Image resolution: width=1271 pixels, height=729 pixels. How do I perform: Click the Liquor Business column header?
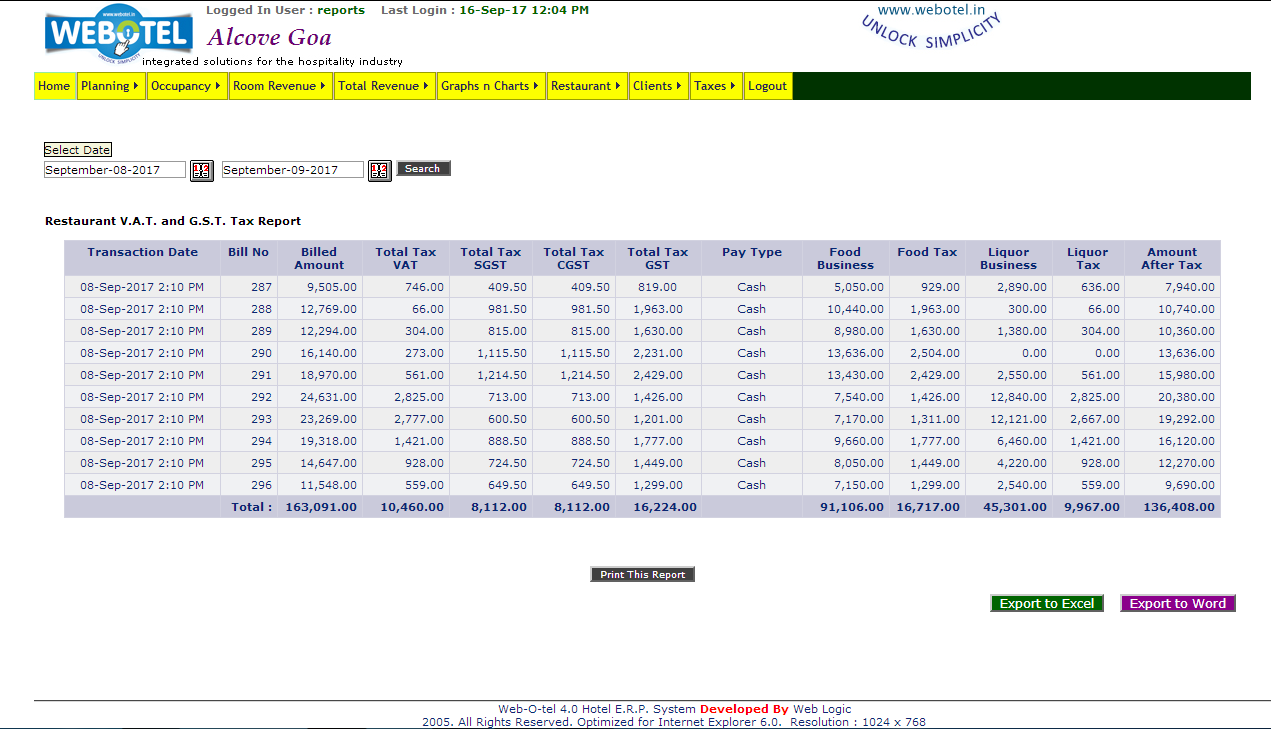(x=1008, y=259)
